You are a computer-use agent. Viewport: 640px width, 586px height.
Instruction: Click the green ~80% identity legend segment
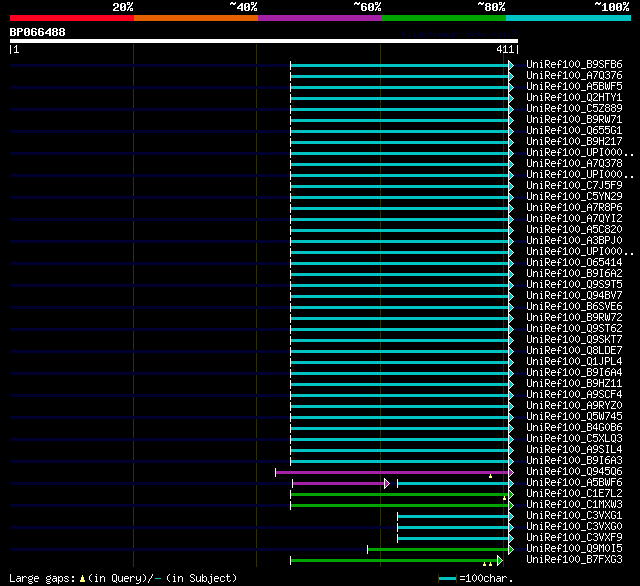(x=444, y=18)
